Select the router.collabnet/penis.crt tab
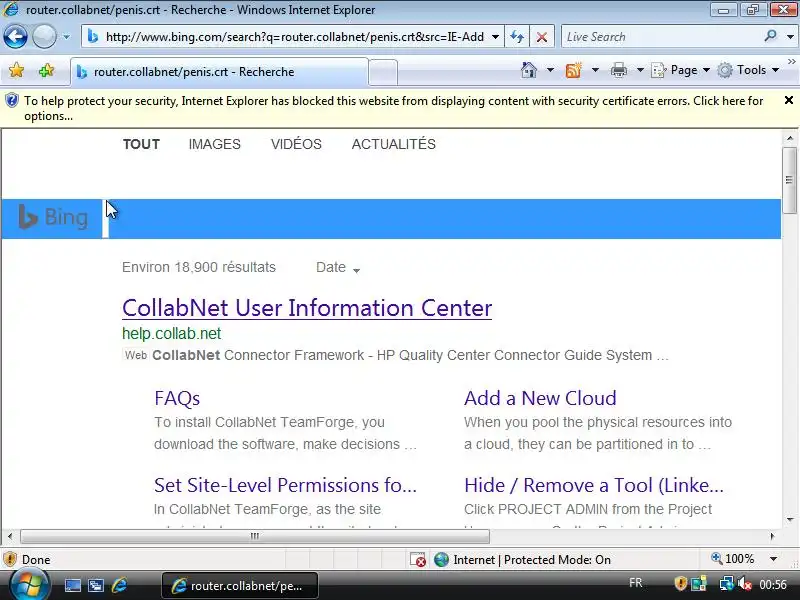800x600 pixels. coord(219,72)
